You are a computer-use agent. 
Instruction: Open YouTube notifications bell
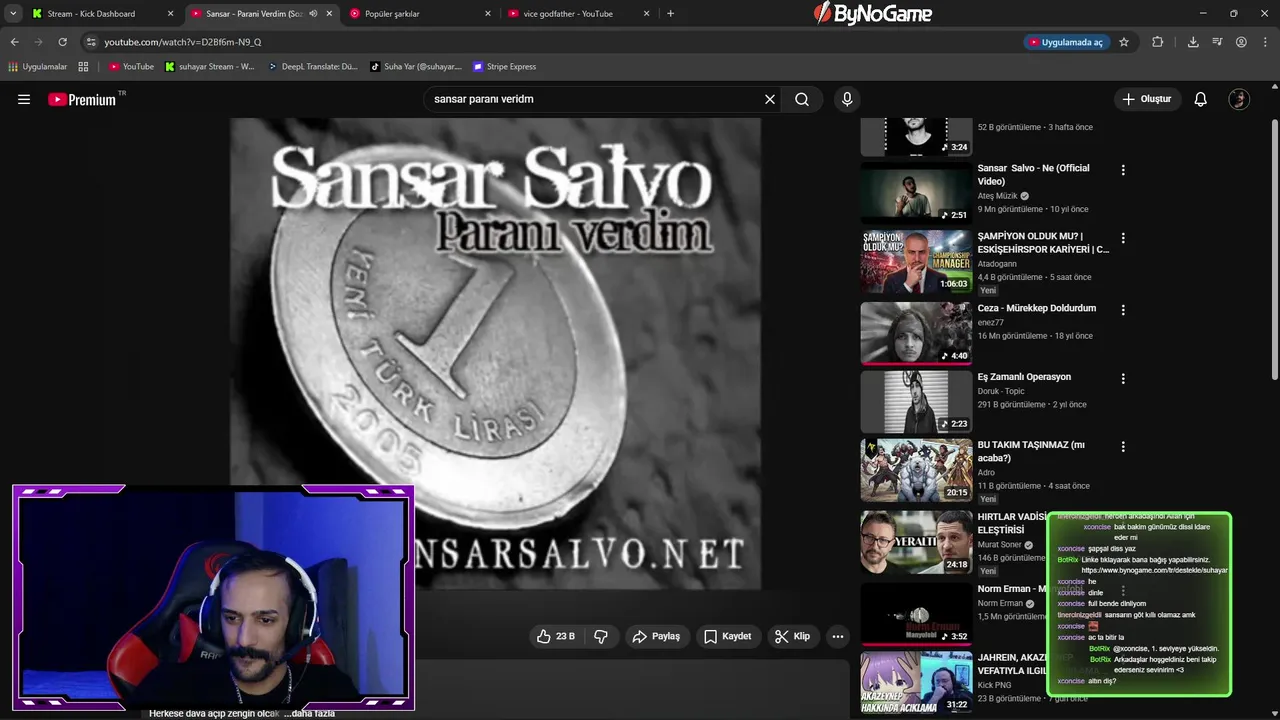(x=1201, y=99)
